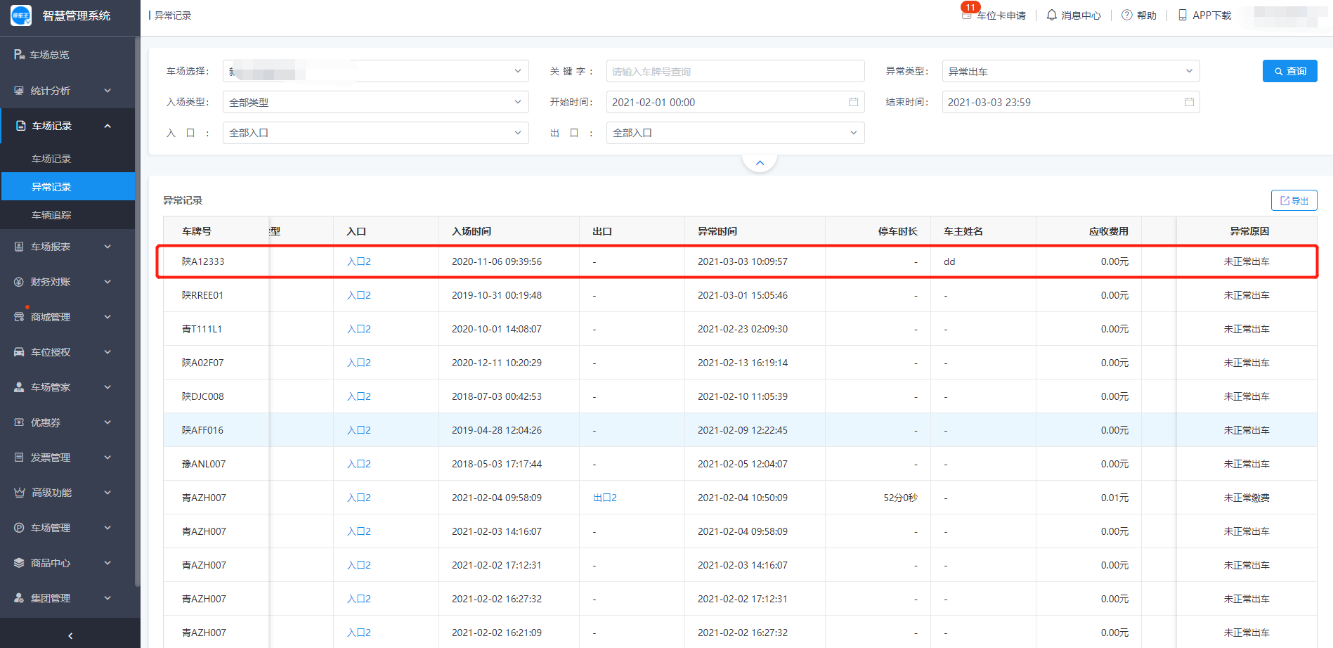Click 出口2 link in table
This screenshot has height=648, width=1333.
pyautogui.click(x=604, y=498)
